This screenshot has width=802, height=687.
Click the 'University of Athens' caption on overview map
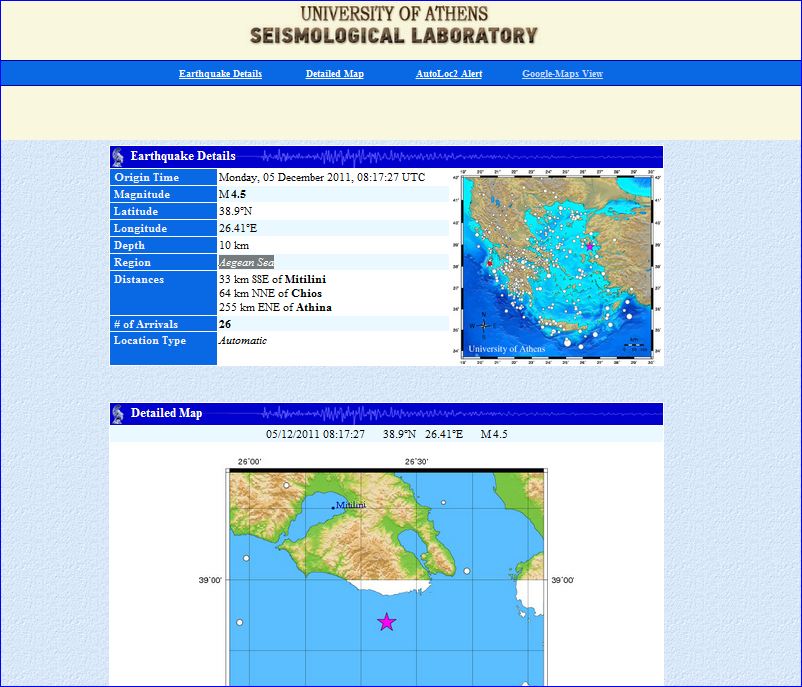[506, 349]
